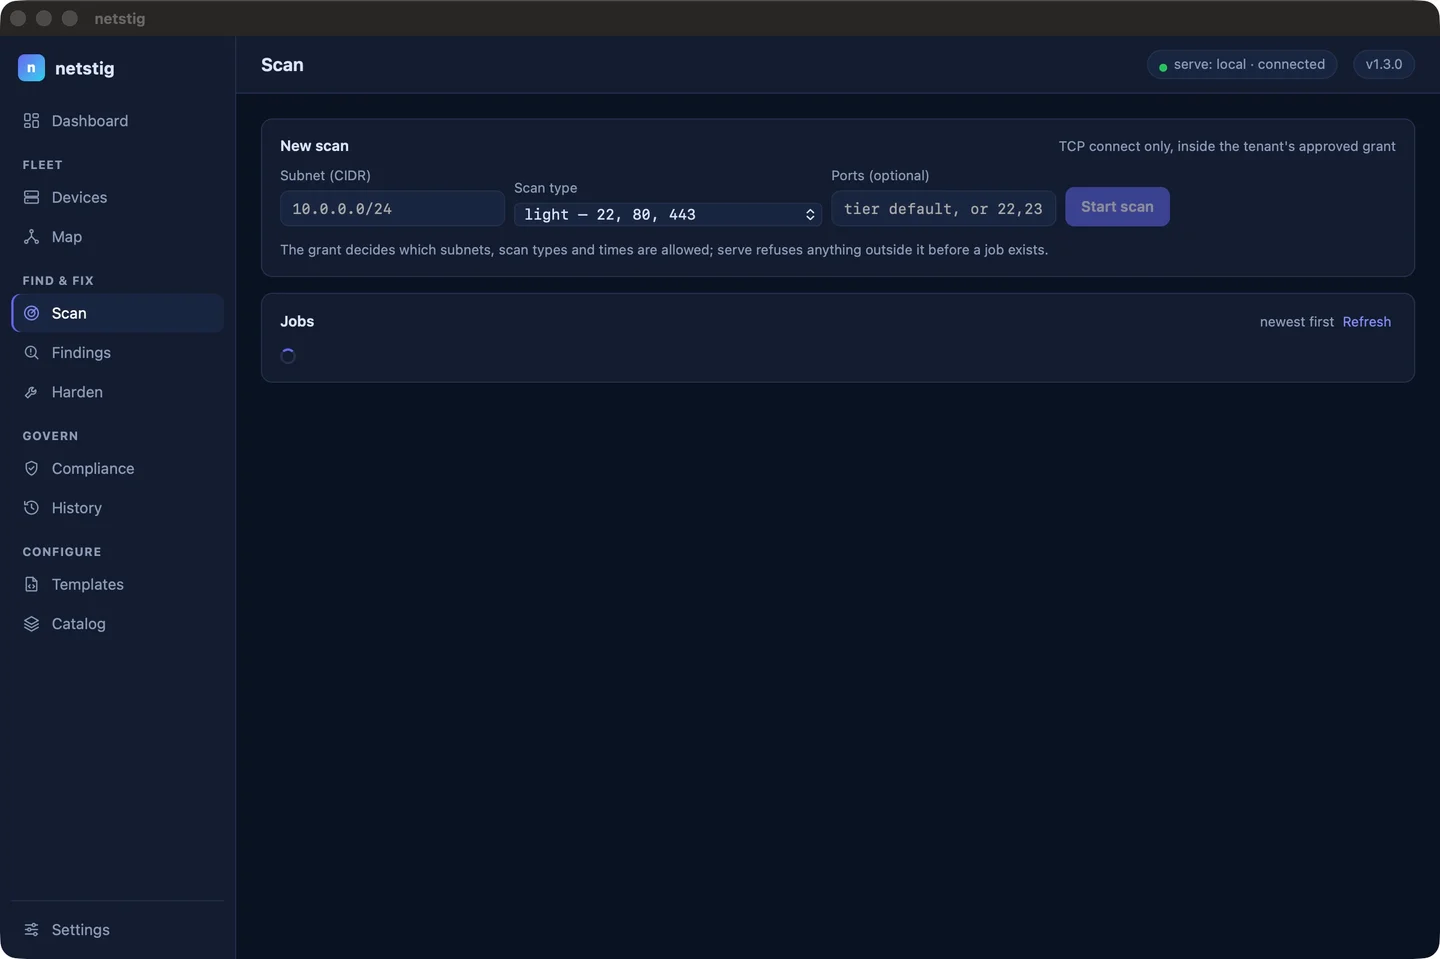1440x959 pixels.
Task: Click the Jobs loading spinner
Action: pos(288,356)
